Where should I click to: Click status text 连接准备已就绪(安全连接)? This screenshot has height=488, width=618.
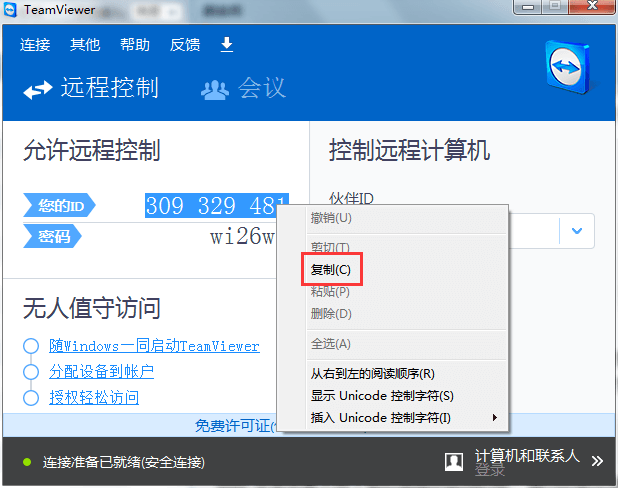coord(124,462)
